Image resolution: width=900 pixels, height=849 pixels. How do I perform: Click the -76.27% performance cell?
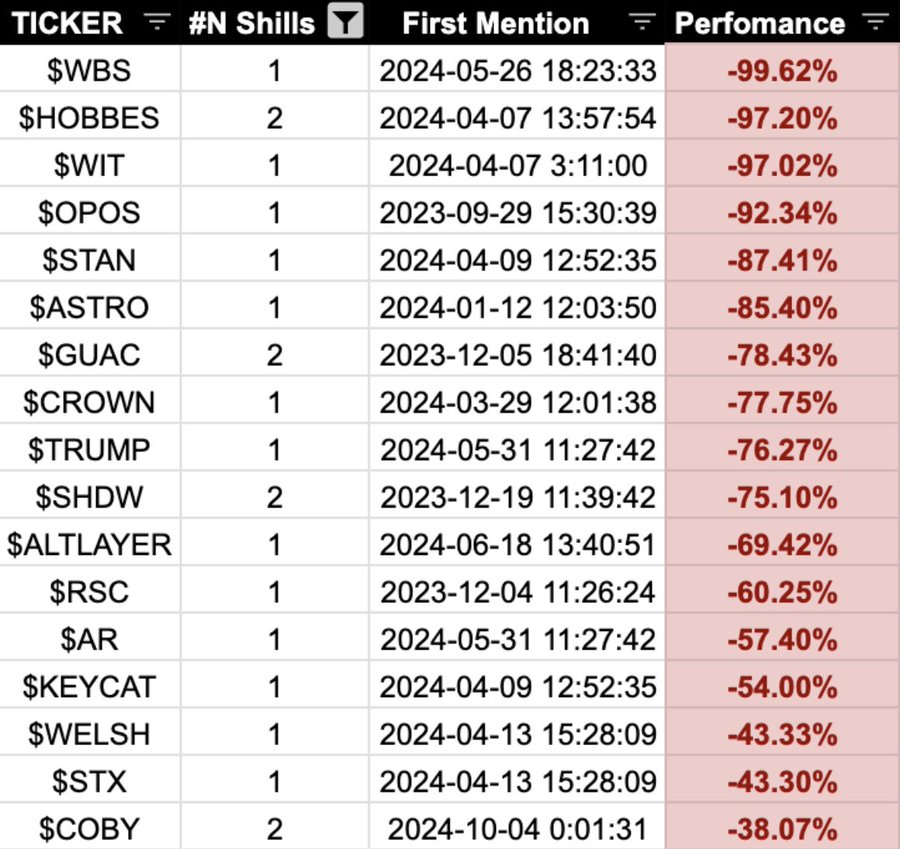click(782, 450)
